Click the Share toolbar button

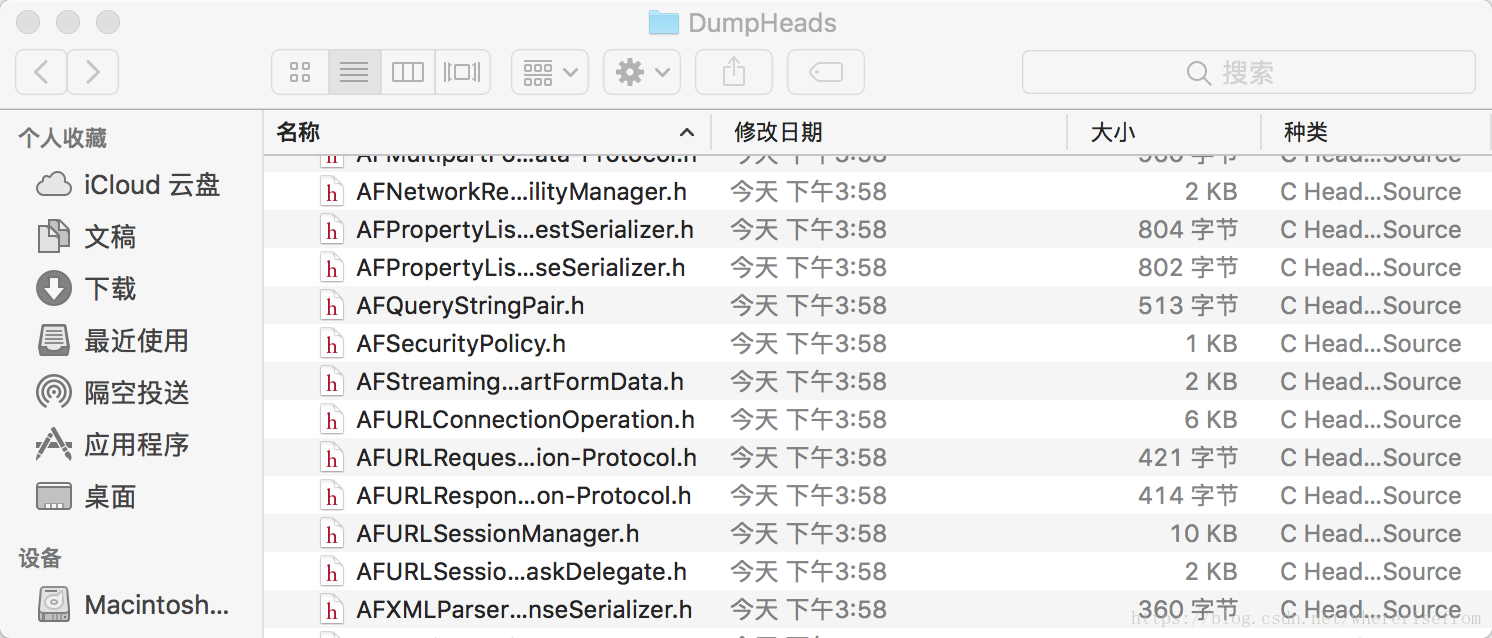pos(734,72)
